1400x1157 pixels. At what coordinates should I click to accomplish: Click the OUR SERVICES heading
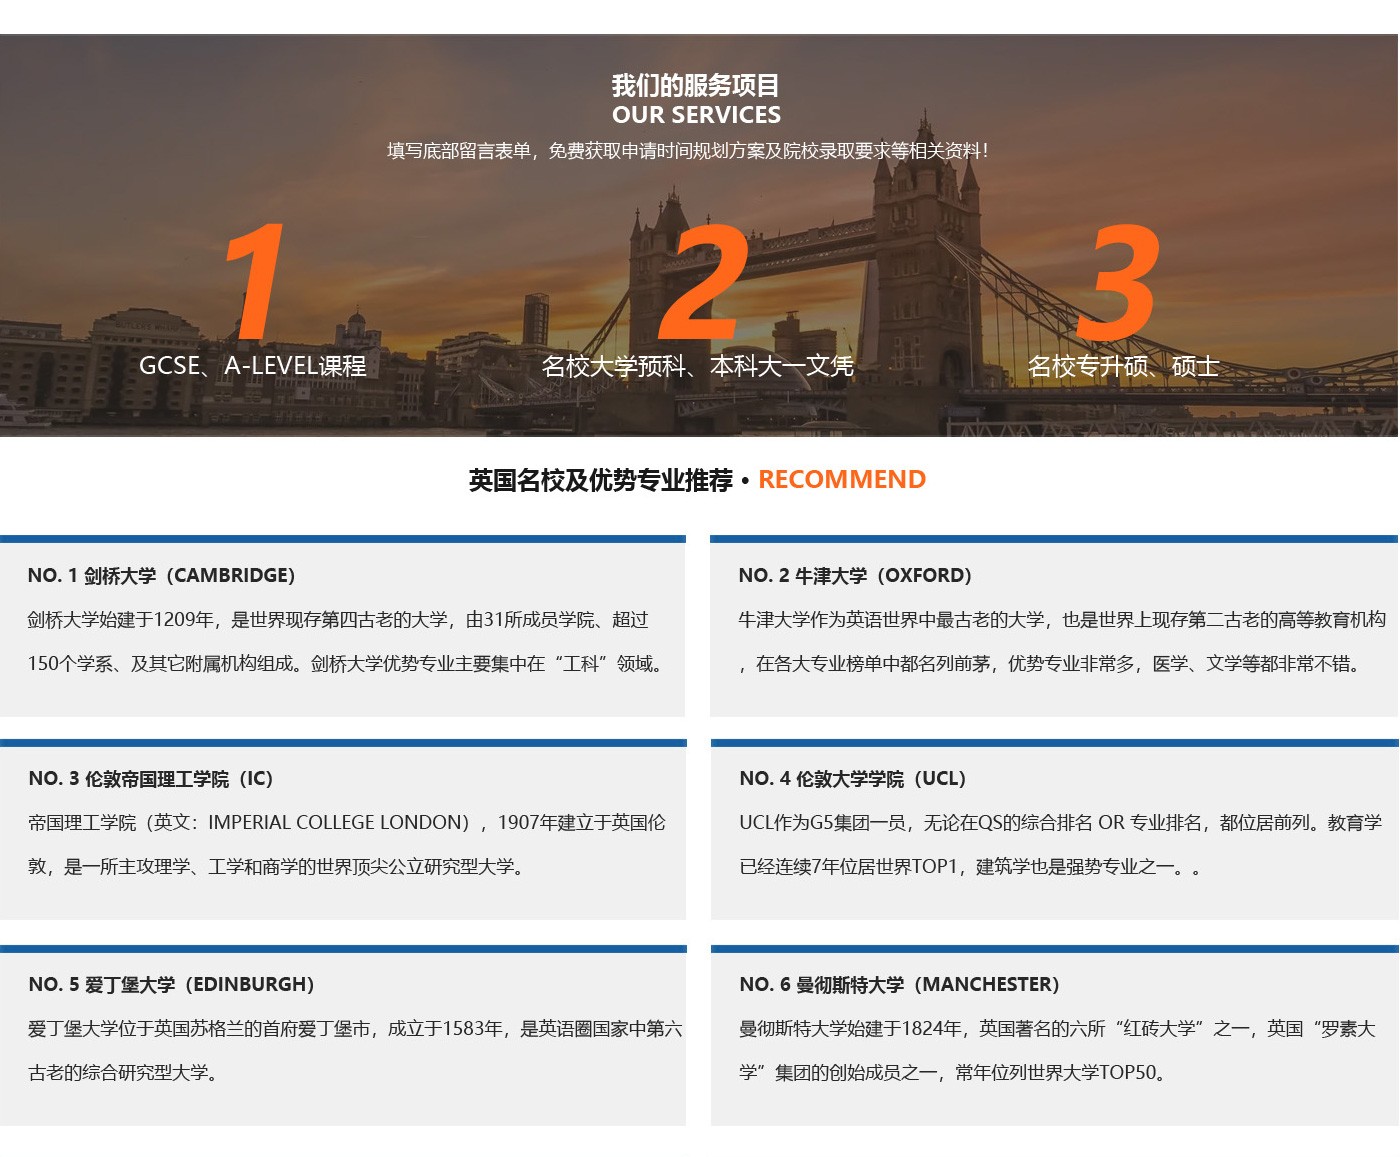click(696, 115)
